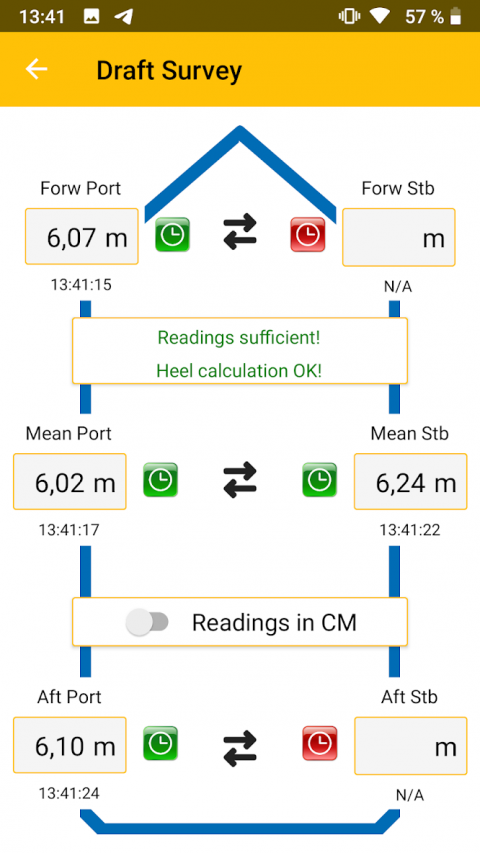Tap the Telegram notification icon in status bar

tap(124, 16)
